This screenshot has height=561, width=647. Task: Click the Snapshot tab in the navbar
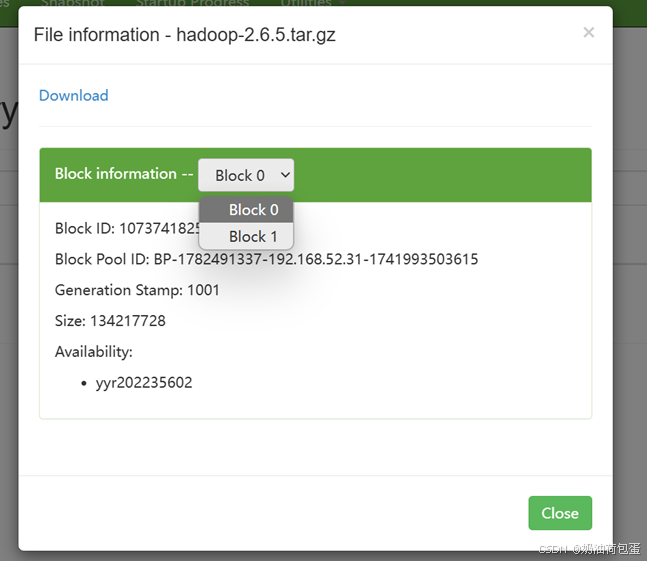pyautogui.click(x=73, y=3)
